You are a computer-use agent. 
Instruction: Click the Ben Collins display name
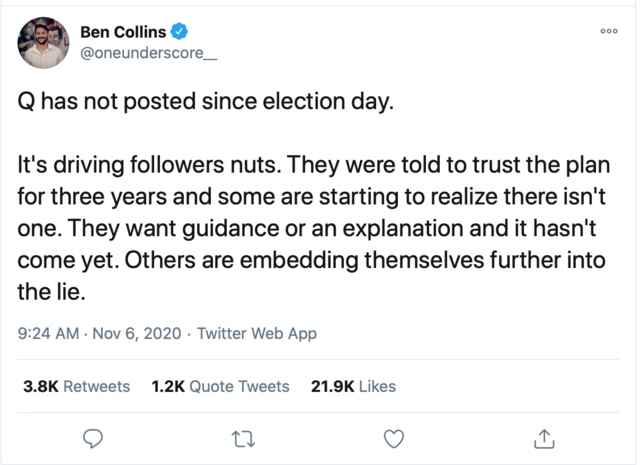[x=122, y=31]
